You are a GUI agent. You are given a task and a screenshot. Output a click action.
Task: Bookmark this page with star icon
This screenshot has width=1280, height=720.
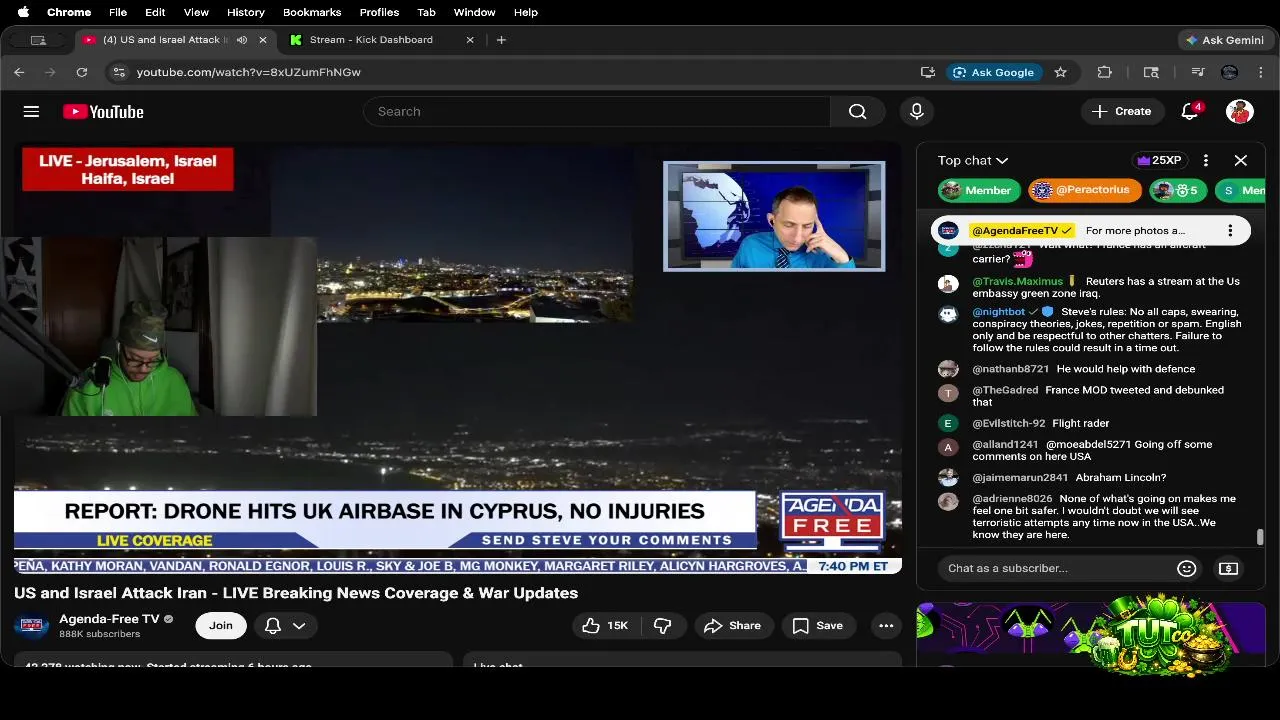[x=1061, y=72]
